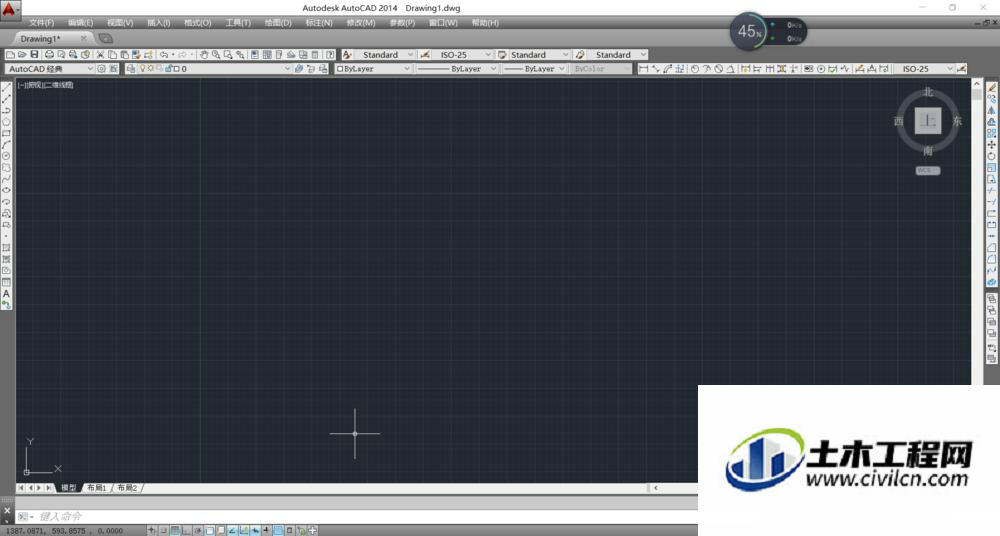This screenshot has height=536, width=1000.
Task: Click the Help question mark icon
Action: click(x=330, y=55)
